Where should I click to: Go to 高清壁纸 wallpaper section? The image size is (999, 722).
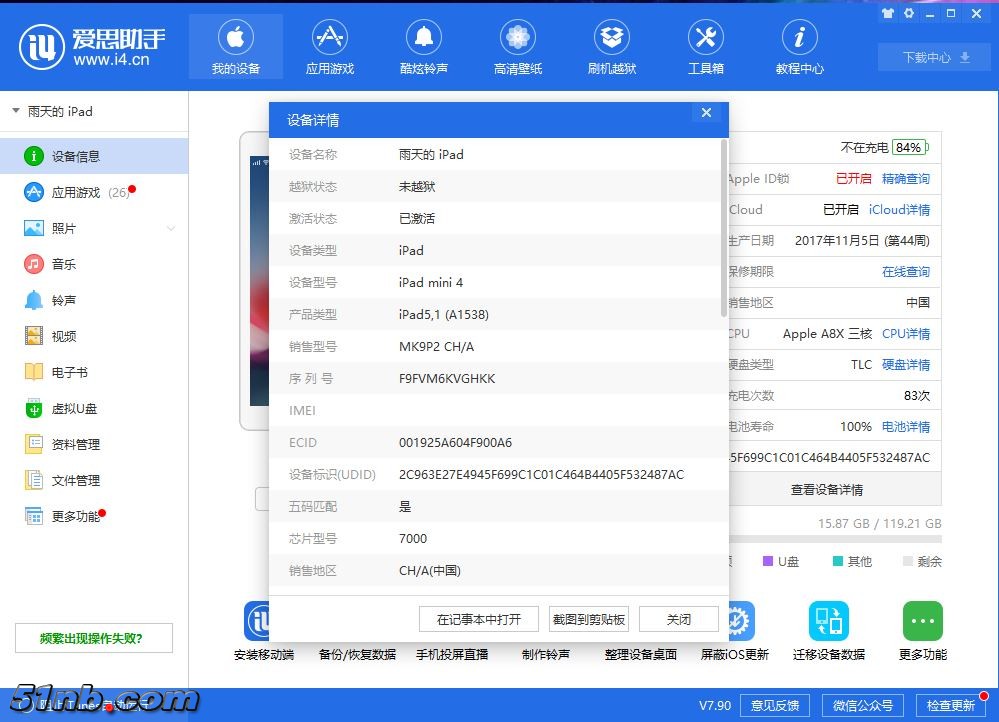[517, 47]
